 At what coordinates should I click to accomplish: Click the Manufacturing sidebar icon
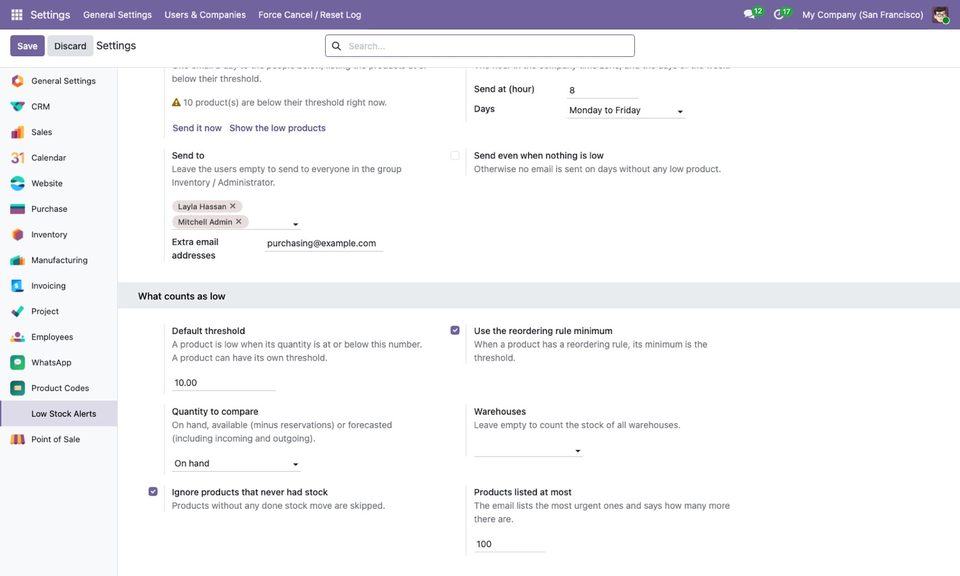18,260
